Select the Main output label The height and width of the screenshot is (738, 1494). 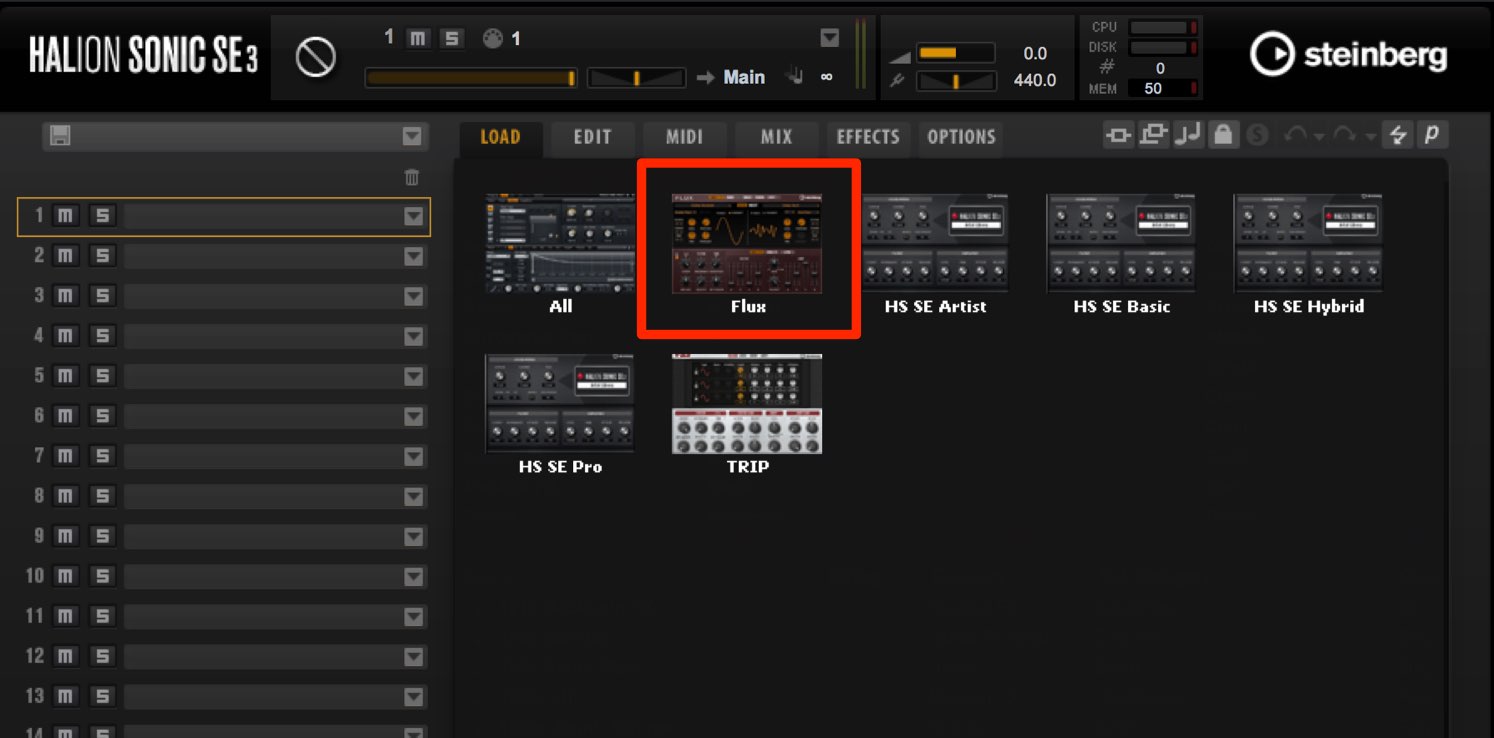[x=744, y=77]
